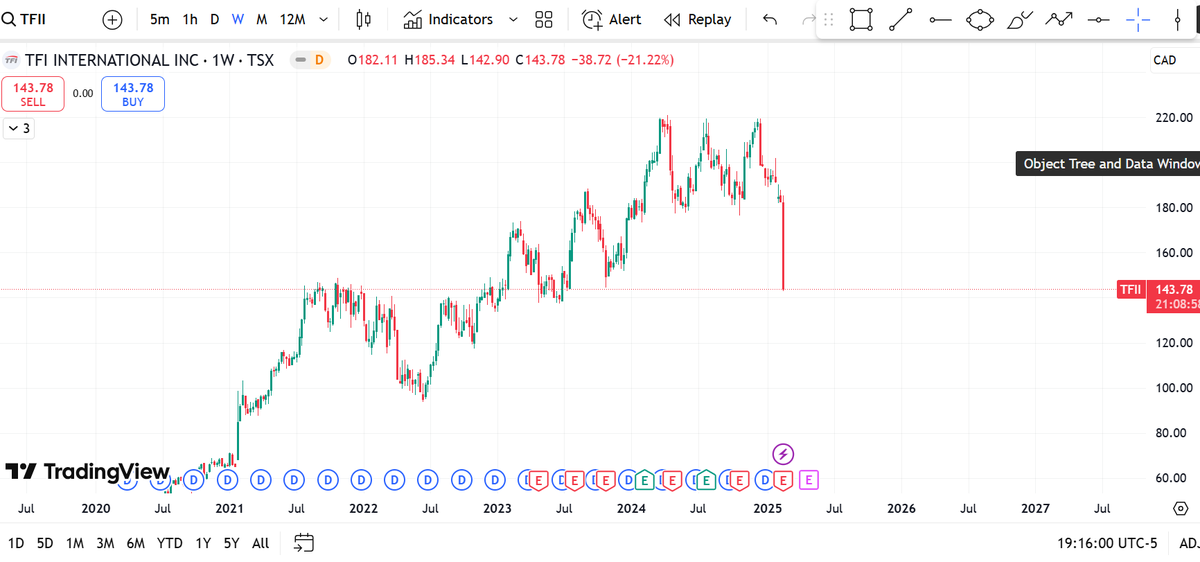Viewport: 1200px width, 562px height.
Task: Grab the drawing toolbar drag handle
Action: 828,19
